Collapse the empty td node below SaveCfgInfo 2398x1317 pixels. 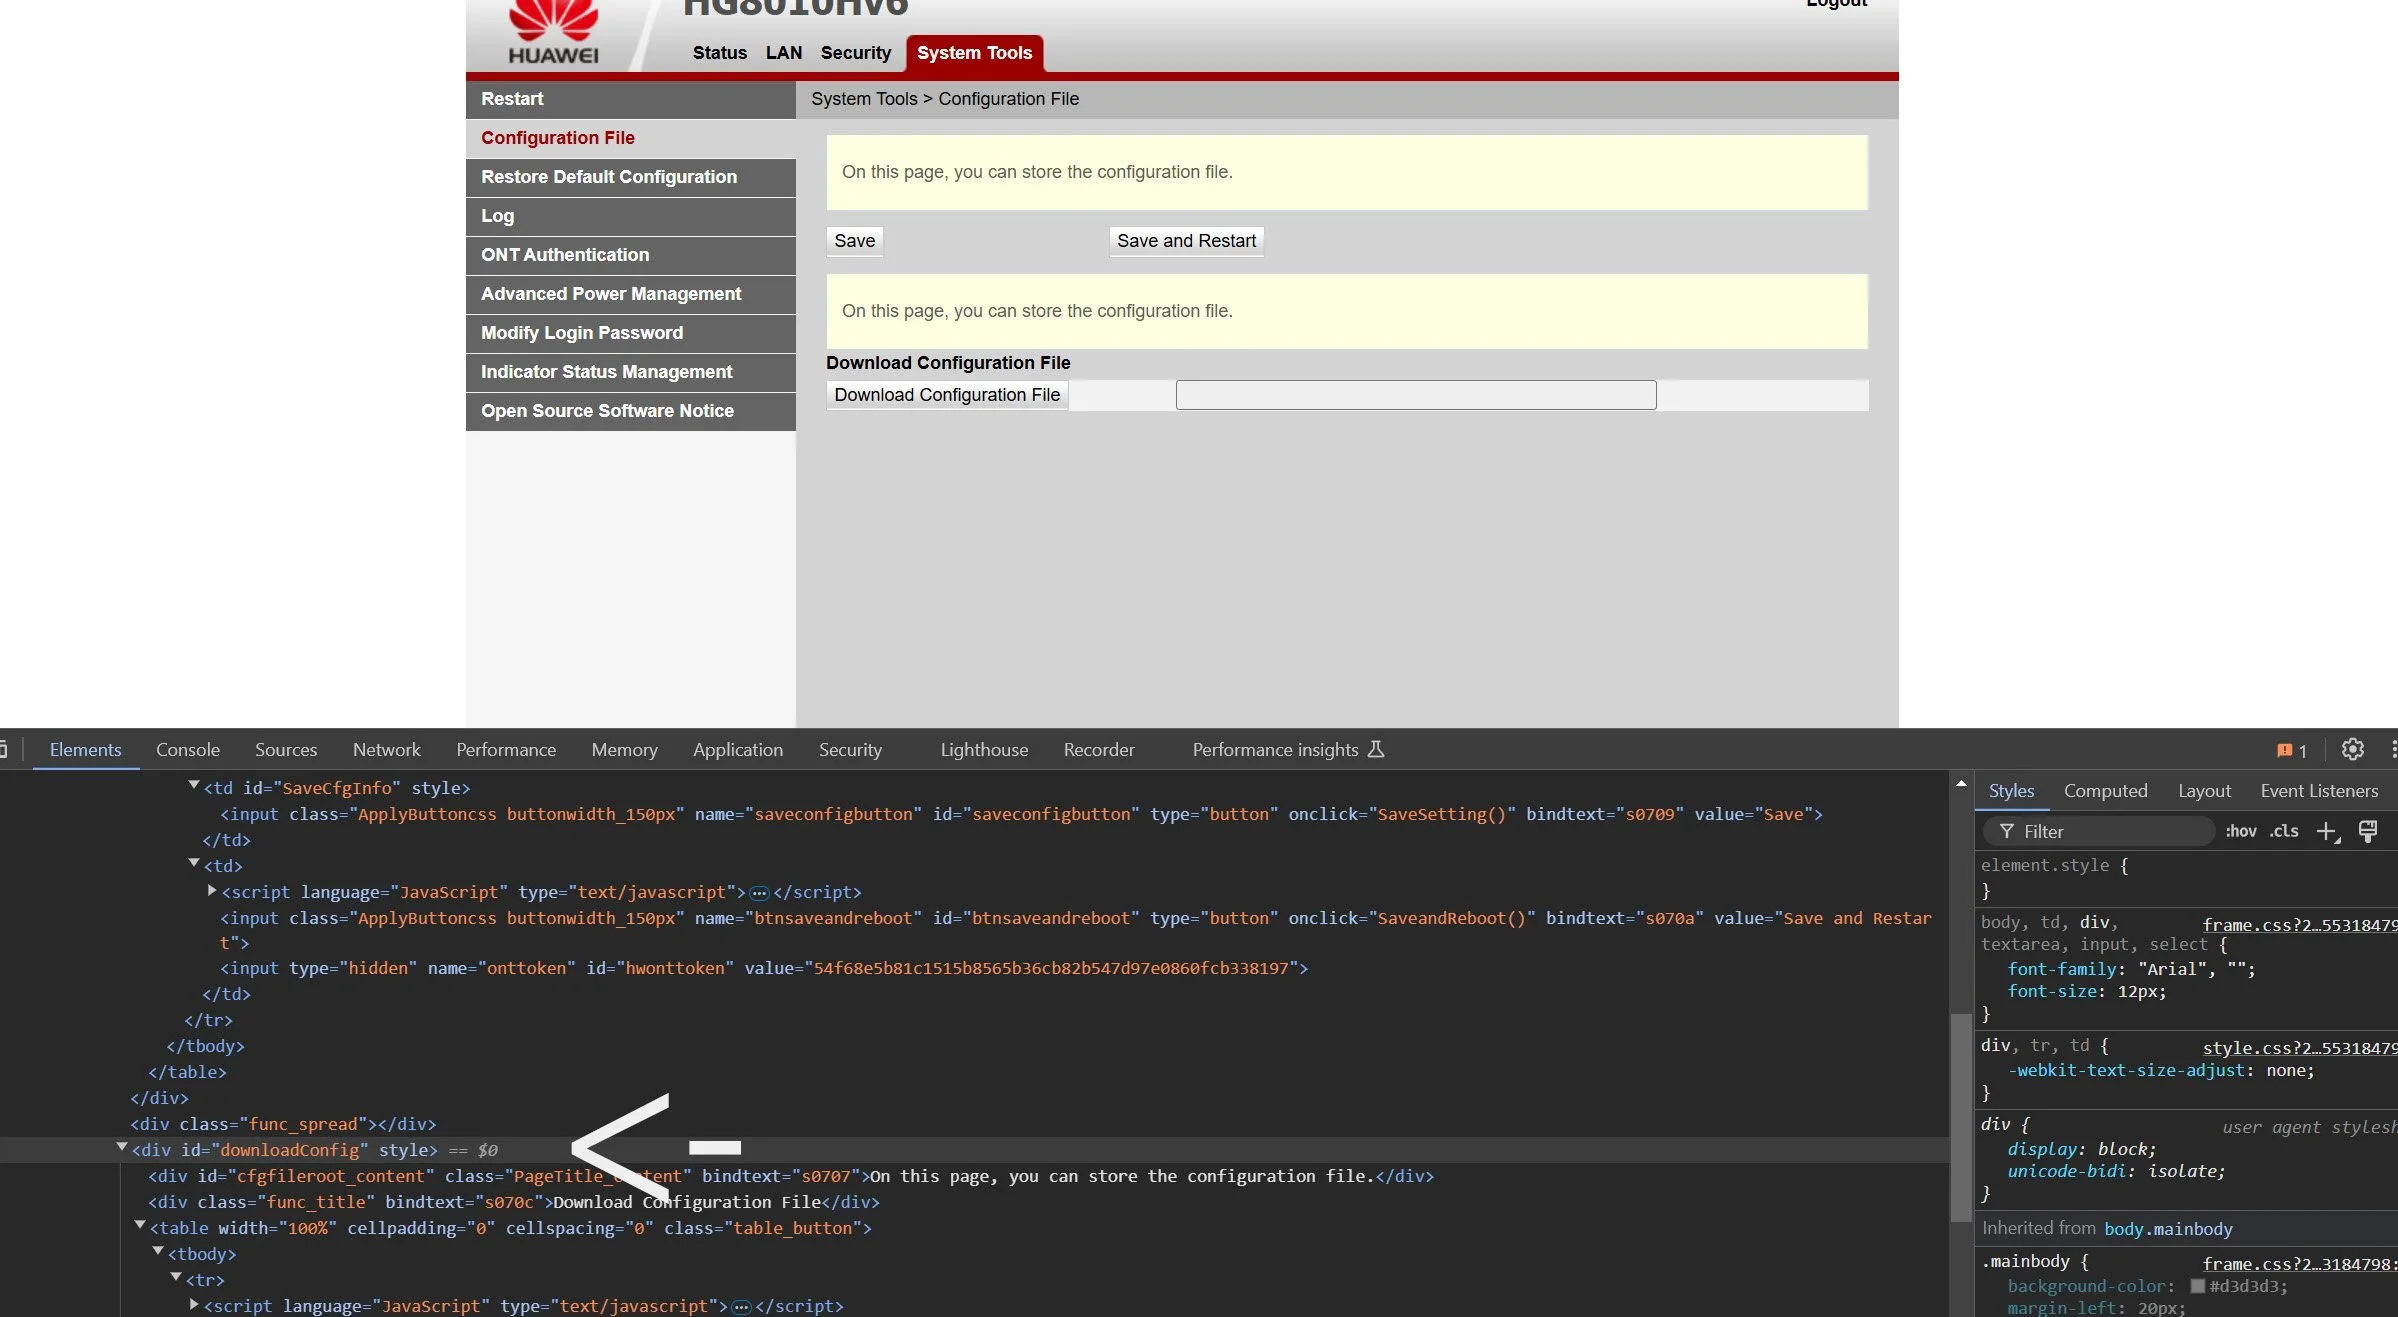pyautogui.click(x=194, y=864)
